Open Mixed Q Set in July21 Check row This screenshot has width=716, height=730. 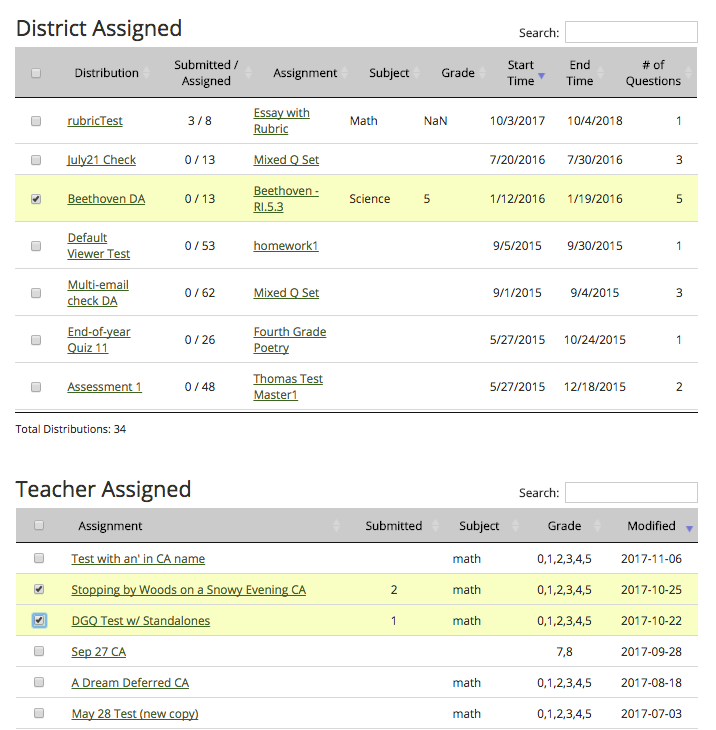(286, 160)
